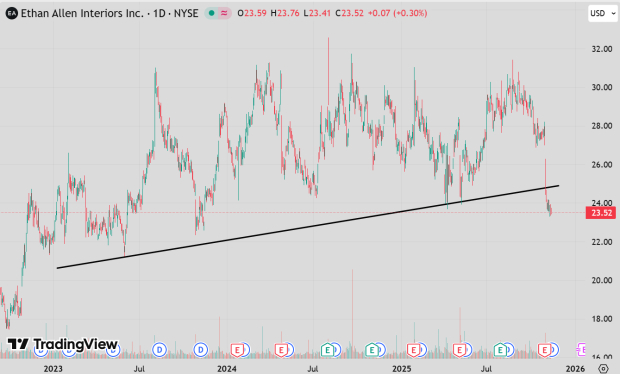Click the 30.00 price axis label
This screenshot has width=620, height=374.
pos(602,87)
